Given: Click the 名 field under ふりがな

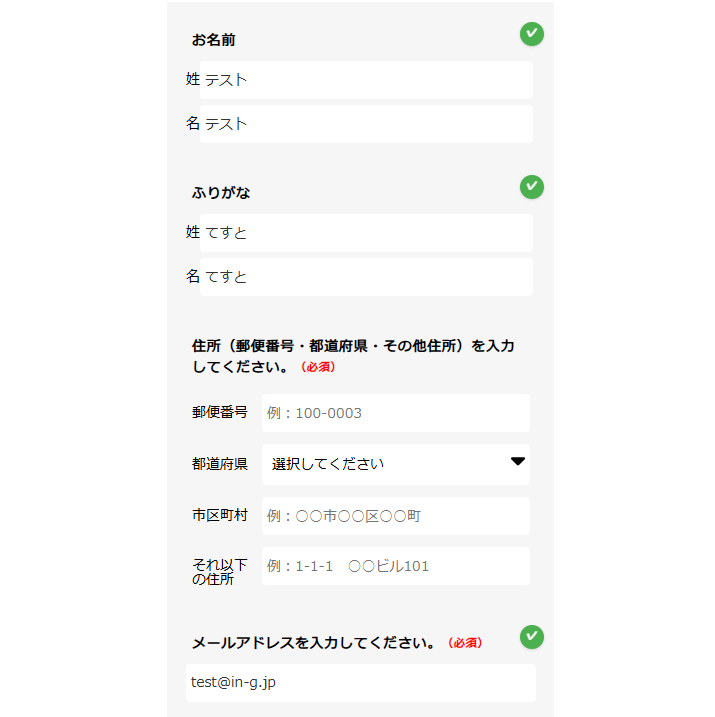Looking at the screenshot, I should tap(366, 277).
